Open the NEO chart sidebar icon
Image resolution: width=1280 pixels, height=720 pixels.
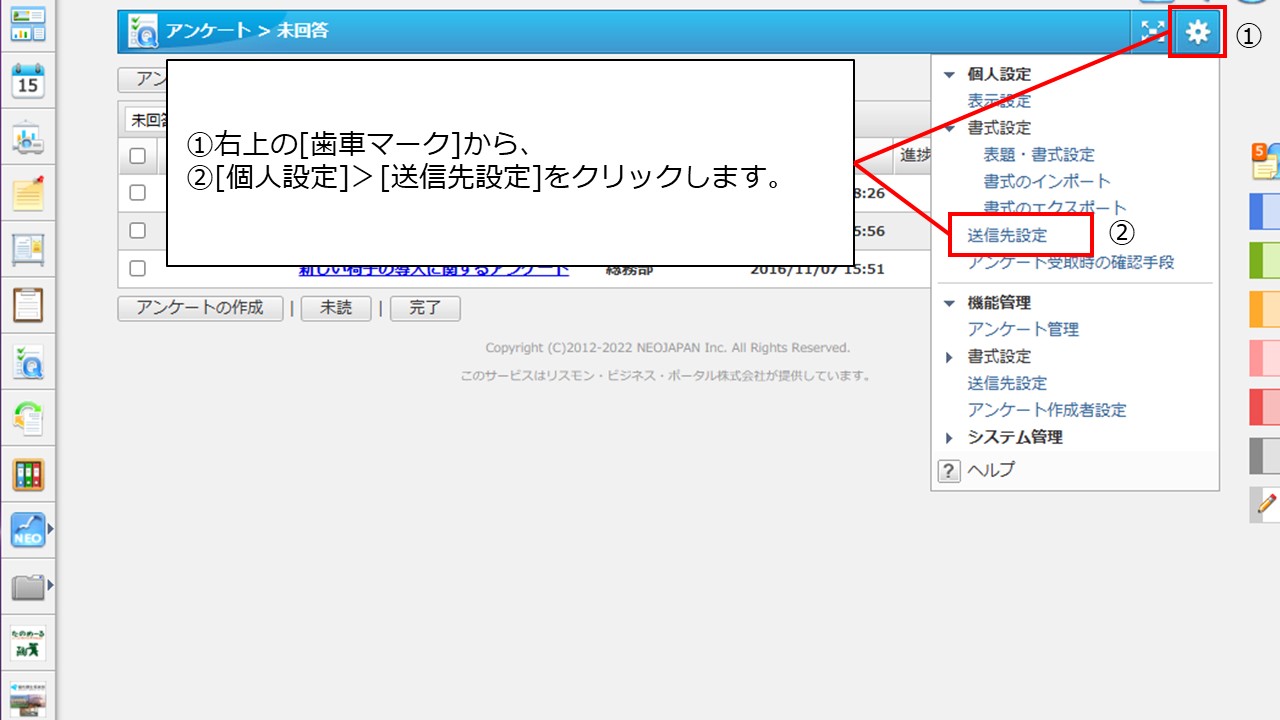[28, 530]
